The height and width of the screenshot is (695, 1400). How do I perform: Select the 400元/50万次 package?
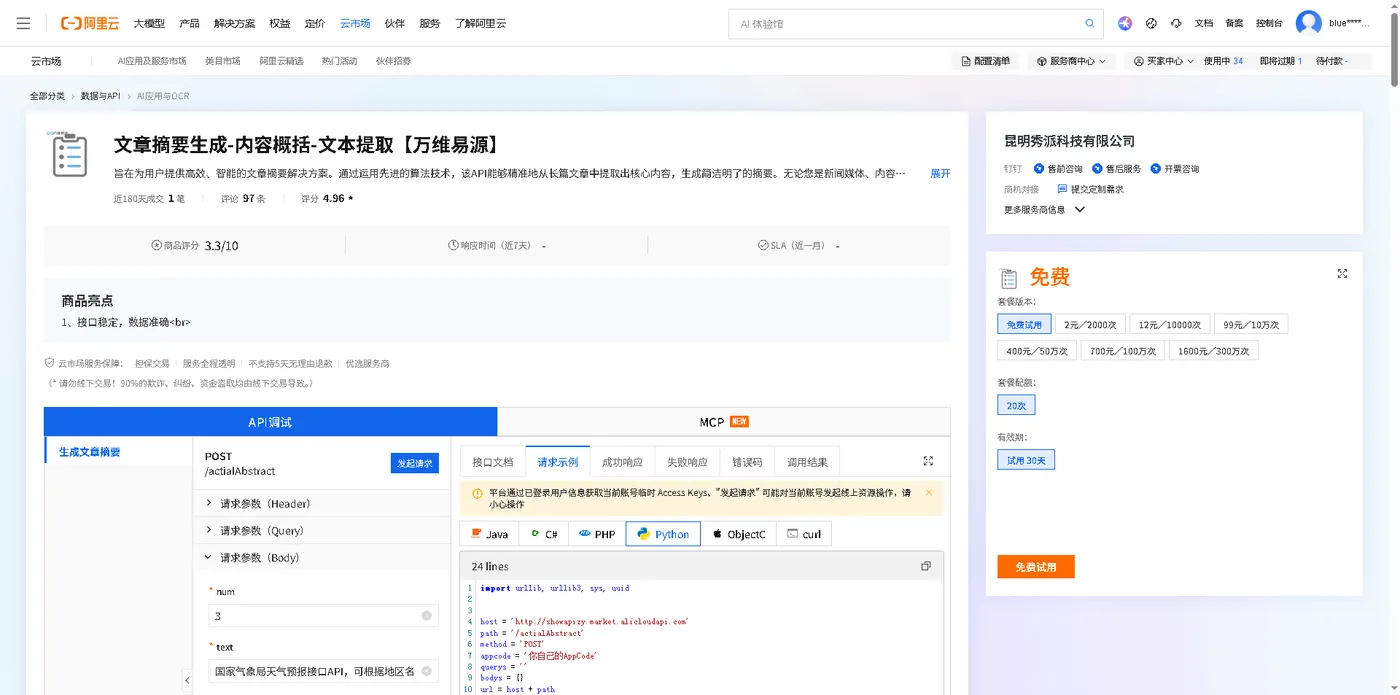click(1037, 351)
